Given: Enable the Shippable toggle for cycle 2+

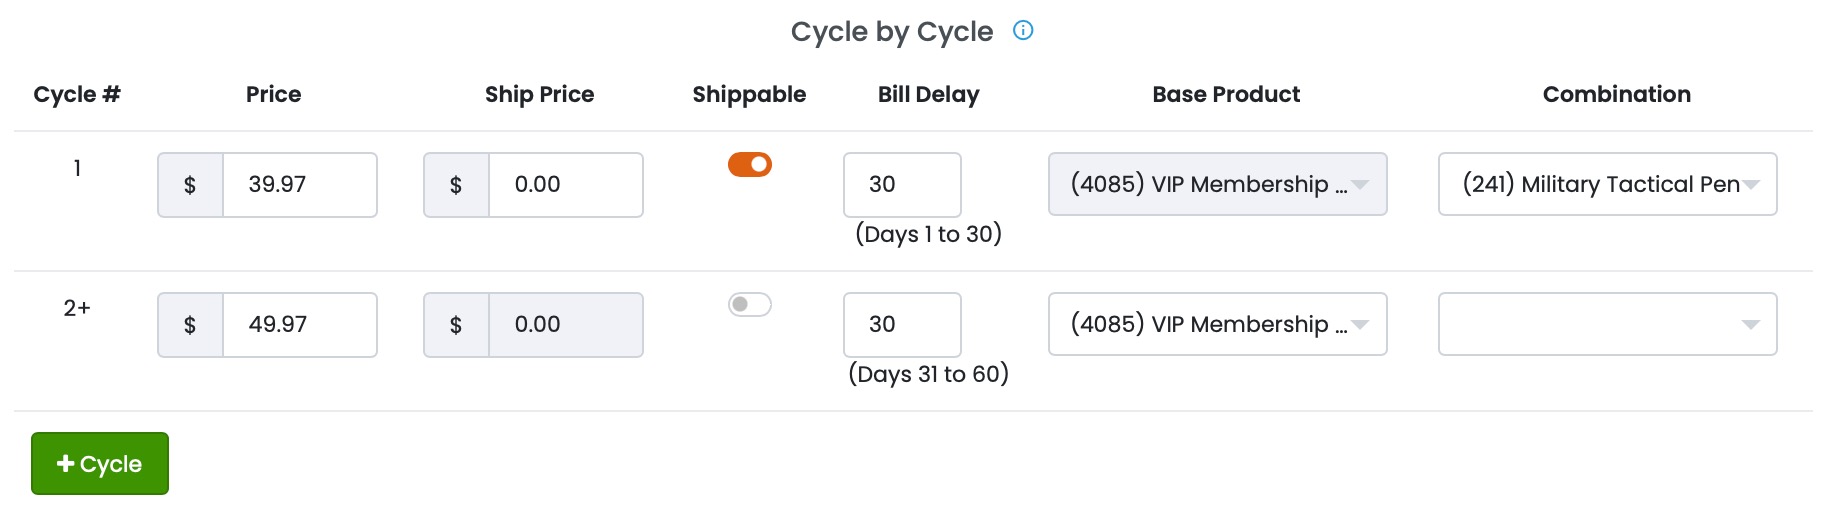Looking at the screenshot, I should (x=750, y=304).
